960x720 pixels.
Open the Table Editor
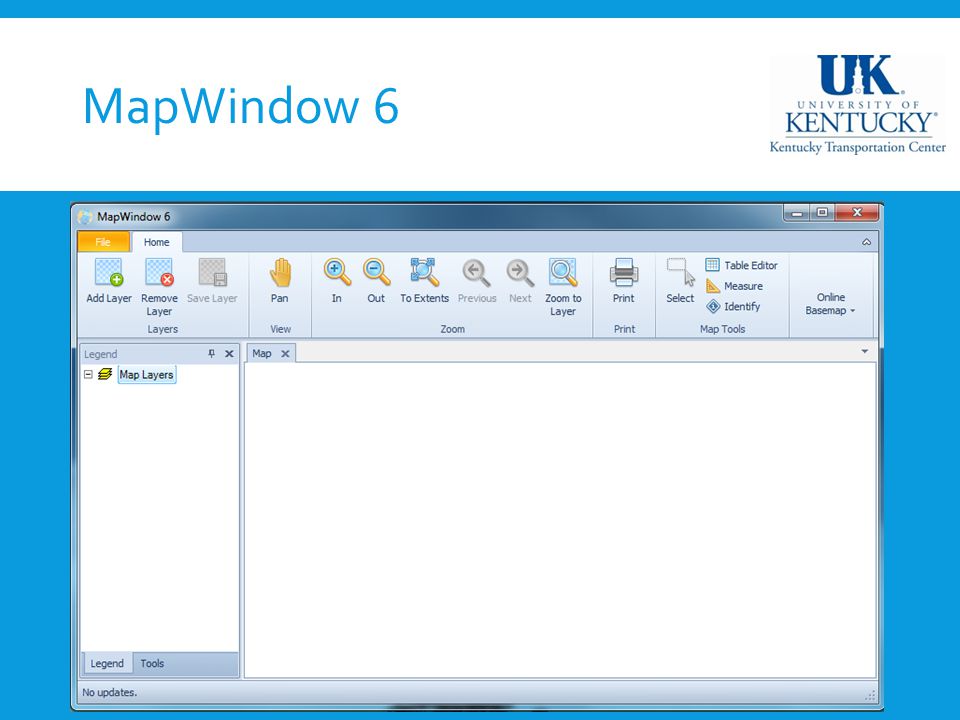tap(742, 265)
